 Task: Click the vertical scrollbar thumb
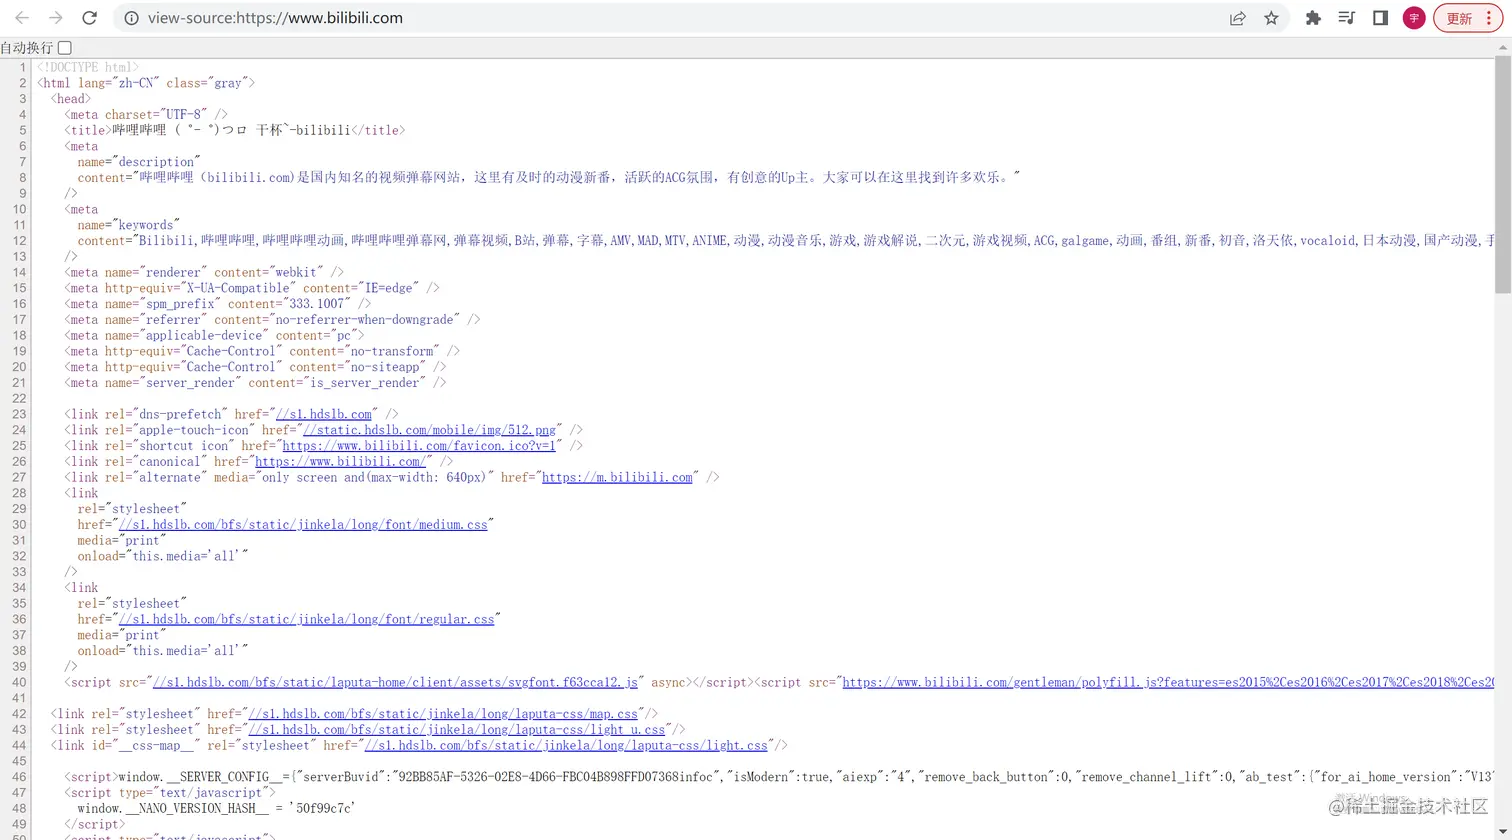tap(1503, 176)
